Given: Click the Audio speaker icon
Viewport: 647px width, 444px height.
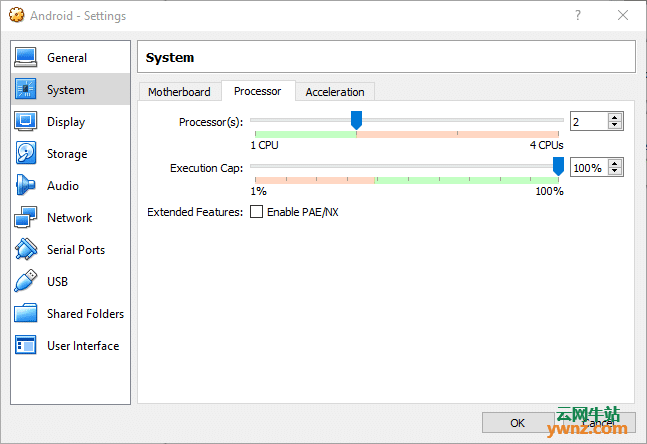Looking at the screenshot, I should 26,185.
